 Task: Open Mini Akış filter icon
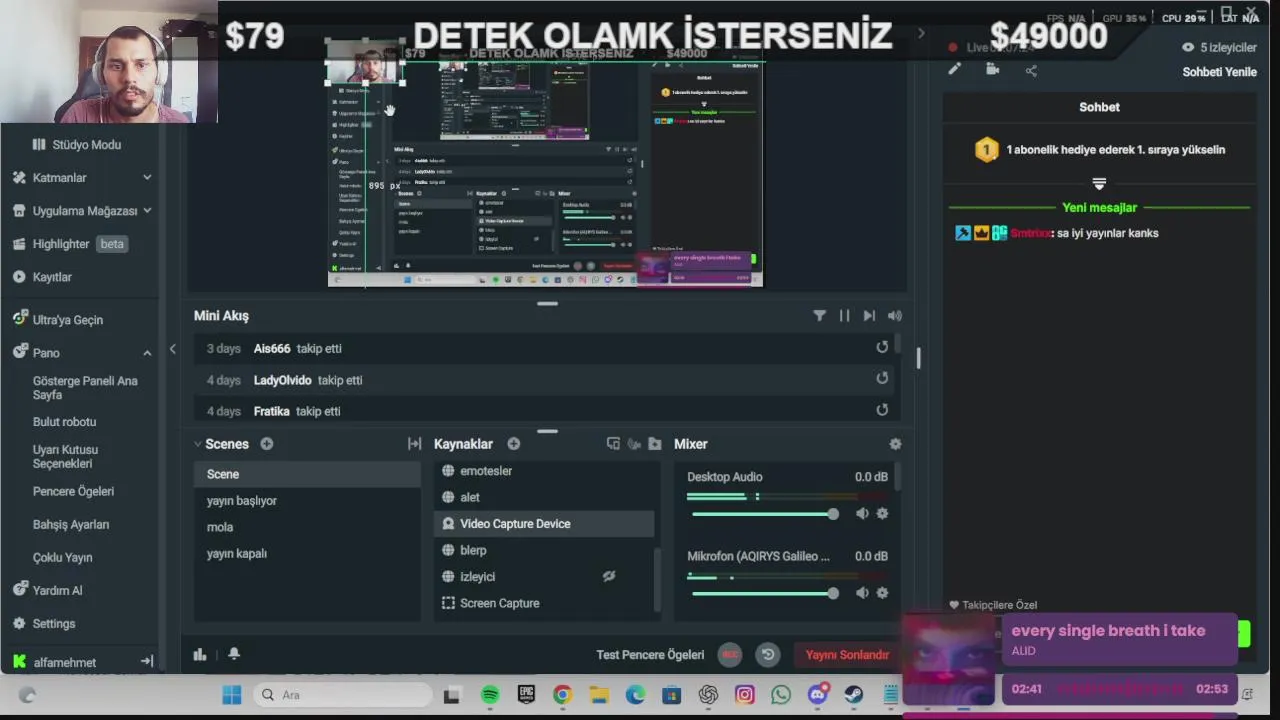[819, 316]
